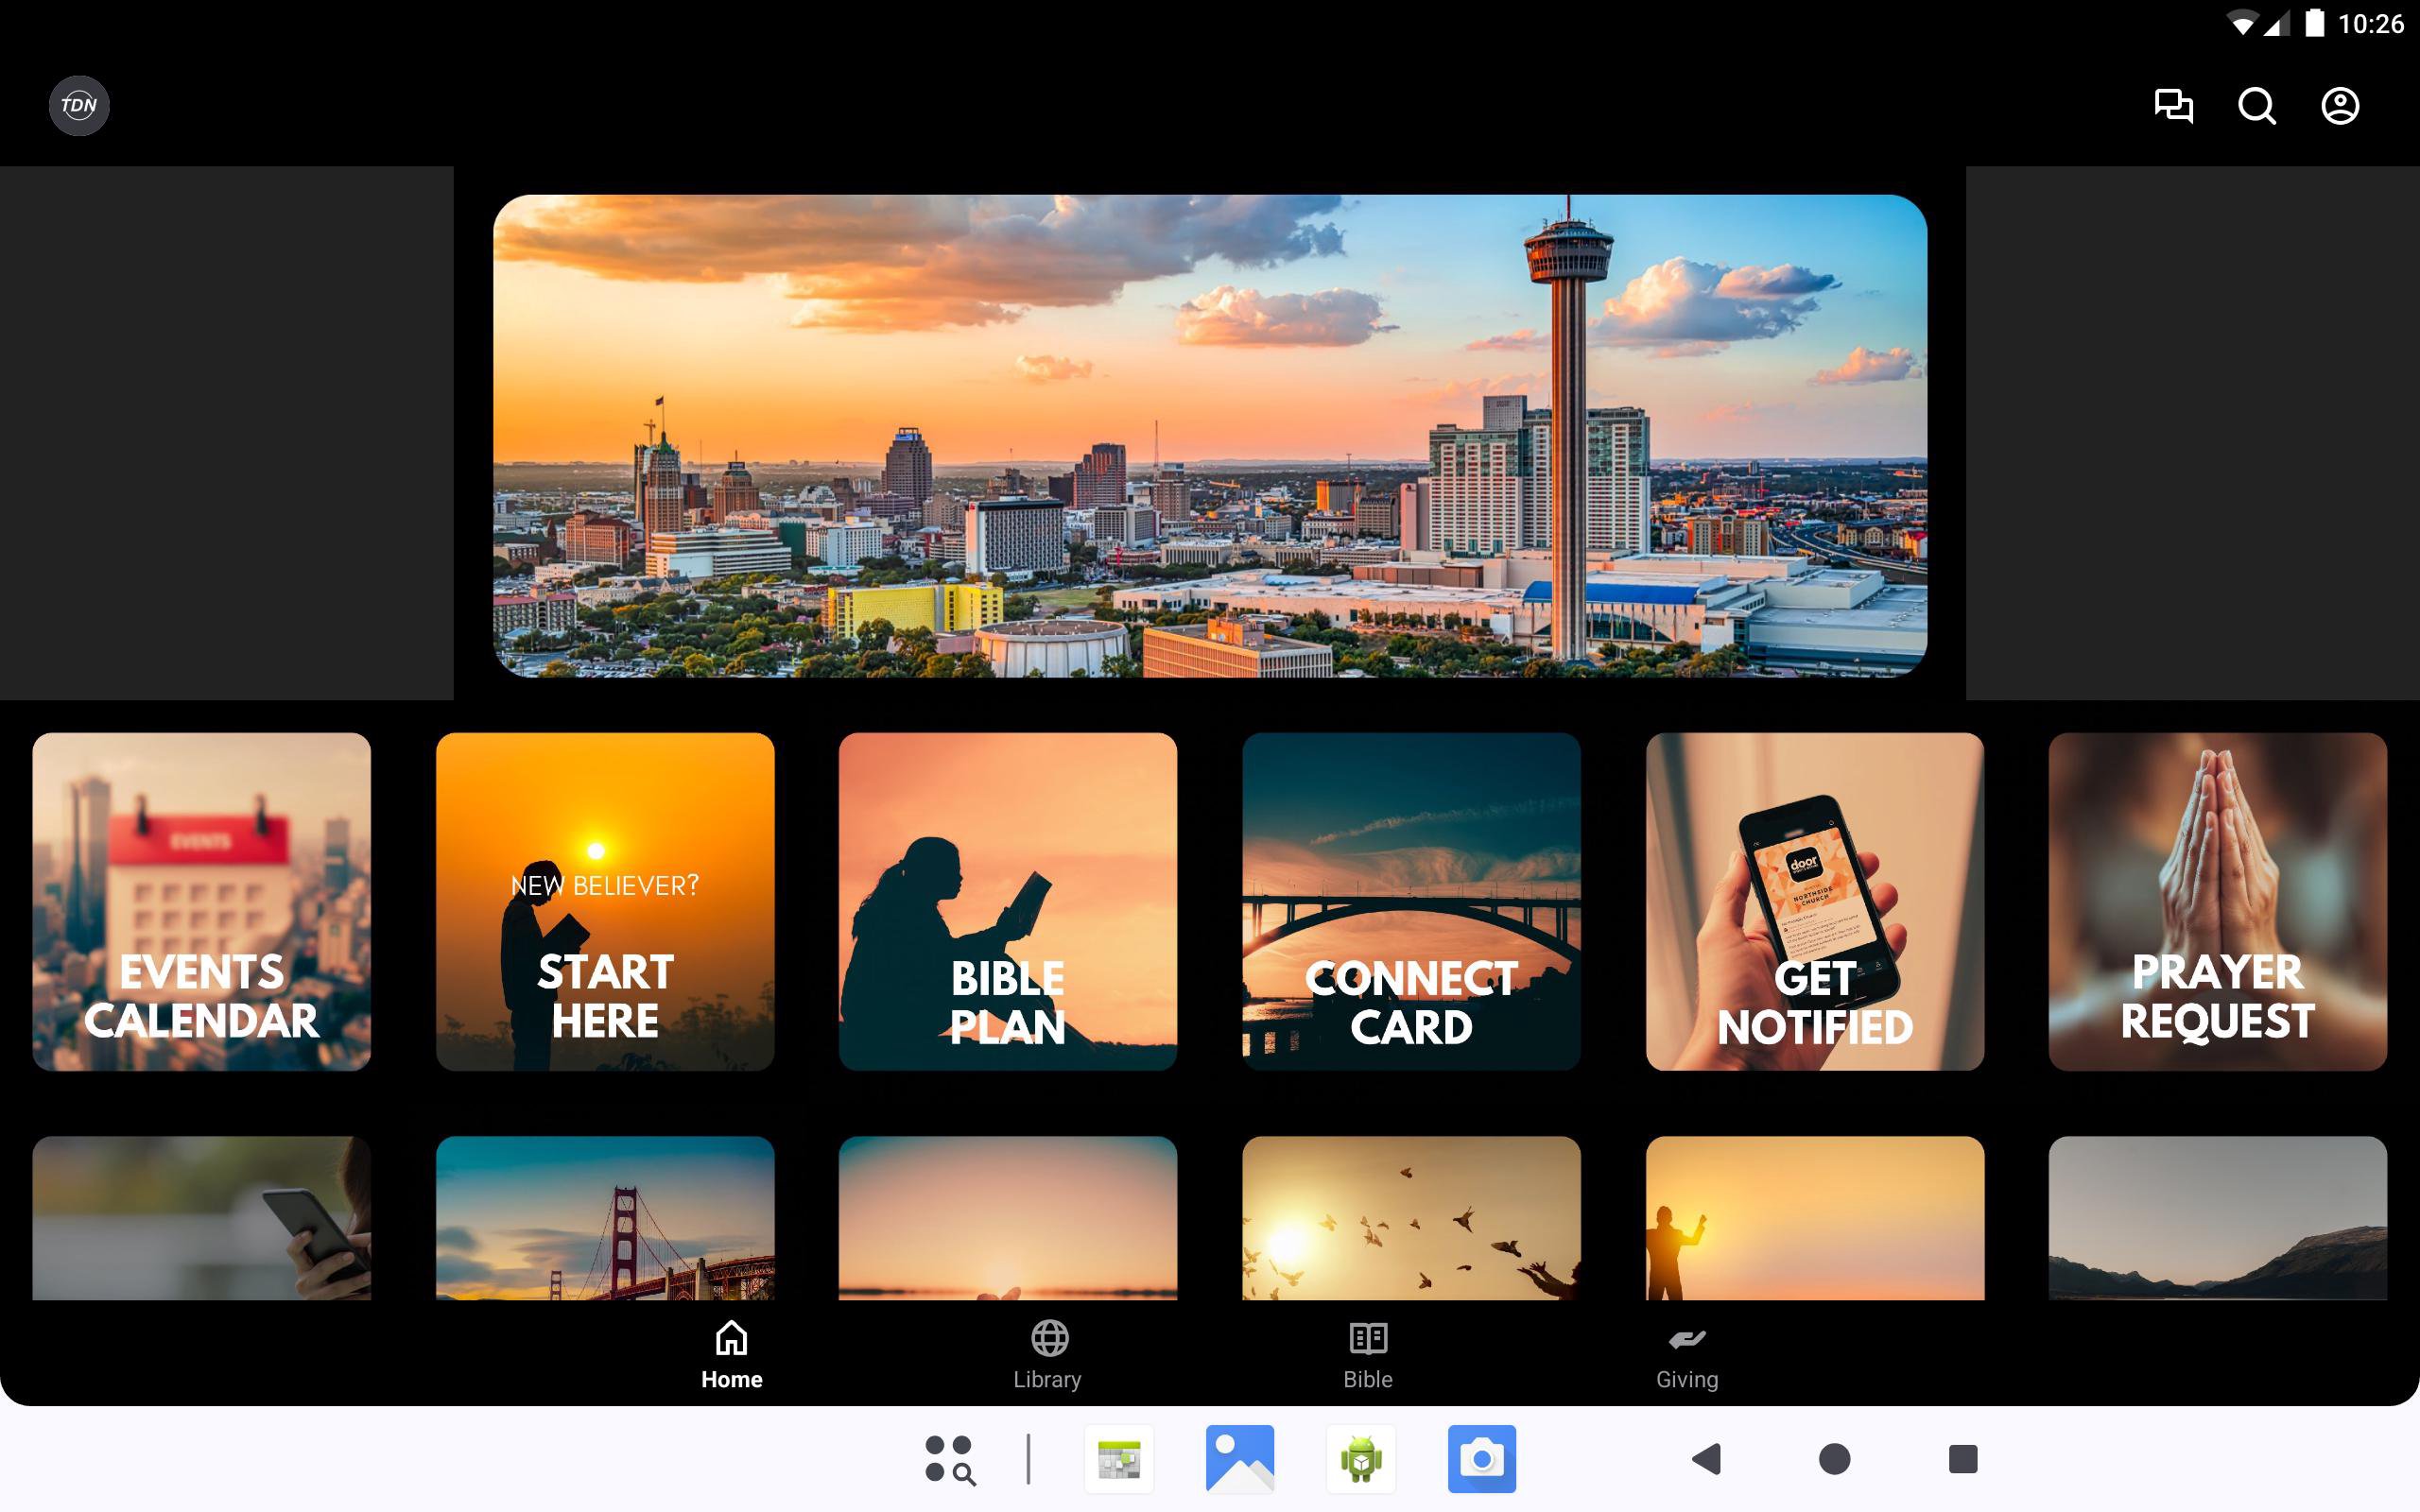Open the calendar app in taskbar
The height and width of the screenshot is (1512, 2420).
click(x=1118, y=1459)
